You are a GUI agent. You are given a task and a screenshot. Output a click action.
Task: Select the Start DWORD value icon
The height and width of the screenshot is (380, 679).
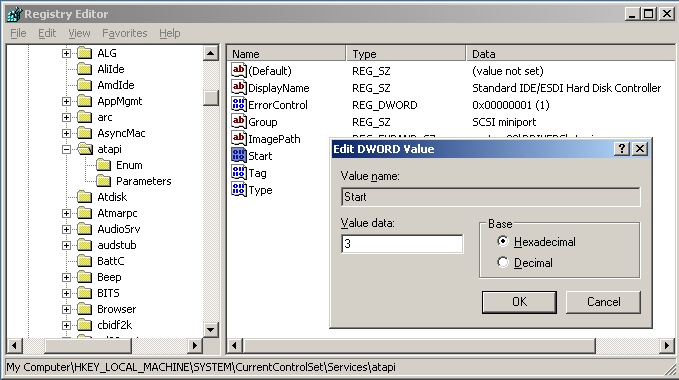point(239,155)
